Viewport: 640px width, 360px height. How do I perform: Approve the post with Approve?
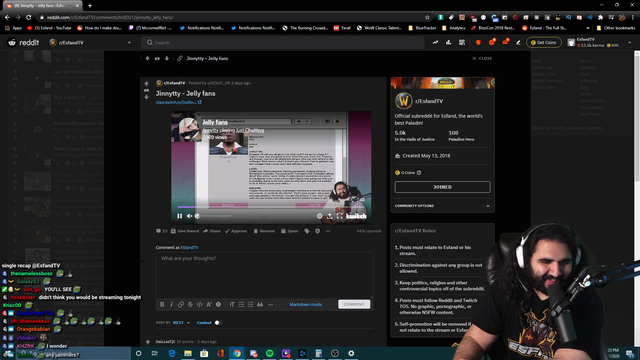click(x=236, y=231)
